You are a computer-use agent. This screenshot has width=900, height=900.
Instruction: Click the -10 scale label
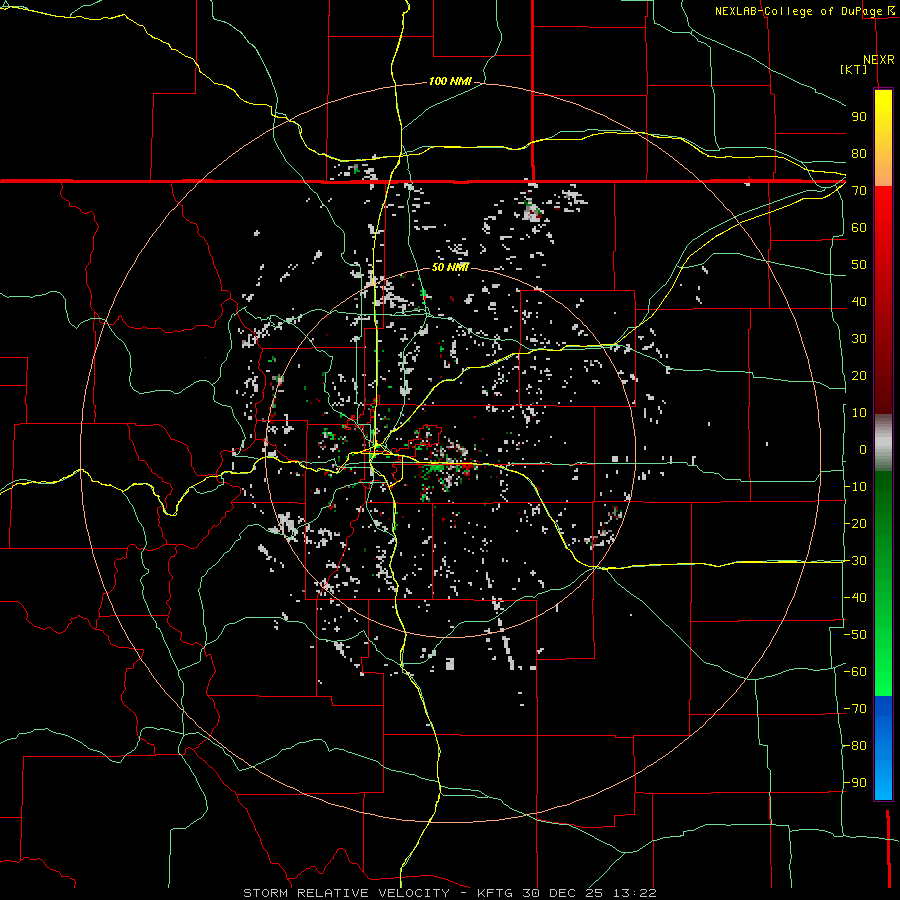tap(855, 487)
